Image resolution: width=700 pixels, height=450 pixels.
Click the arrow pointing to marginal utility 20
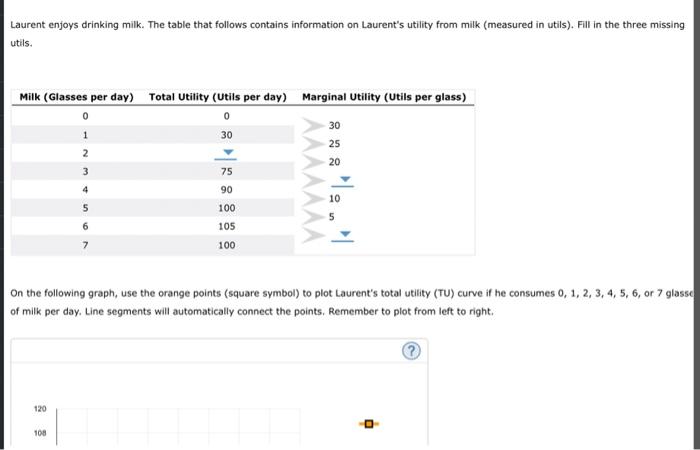313,162
